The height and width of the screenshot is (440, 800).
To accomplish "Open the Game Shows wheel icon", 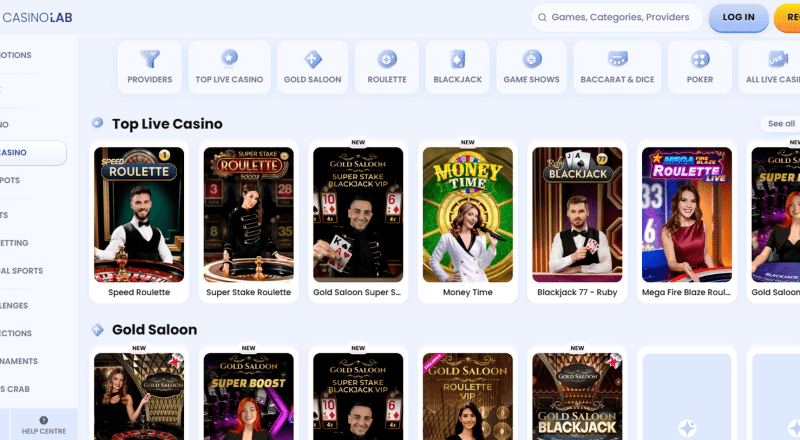I will tap(532, 59).
